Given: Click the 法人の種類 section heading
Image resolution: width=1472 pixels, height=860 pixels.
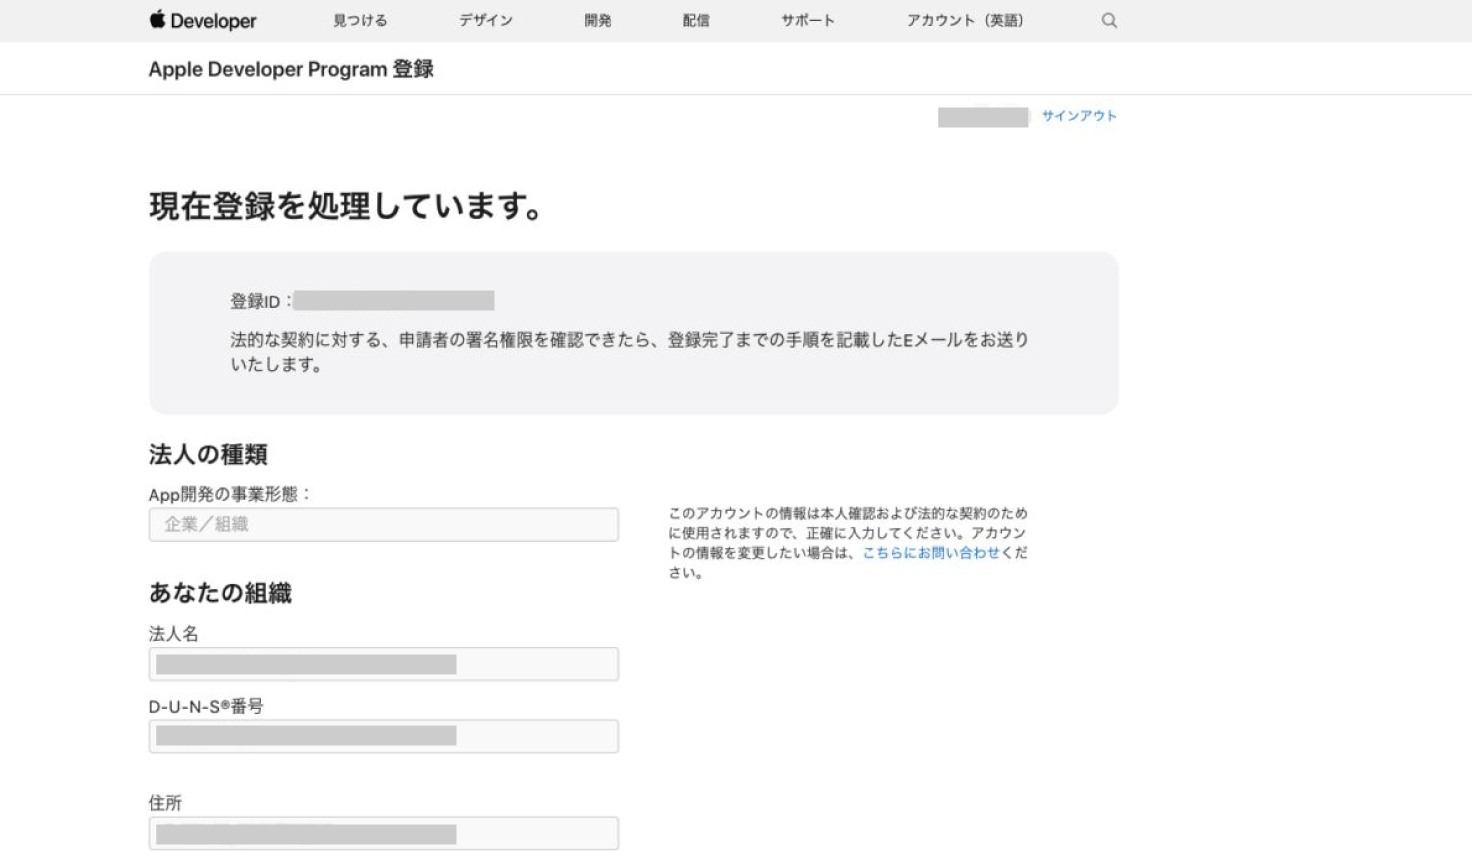Looking at the screenshot, I should [208, 455].
